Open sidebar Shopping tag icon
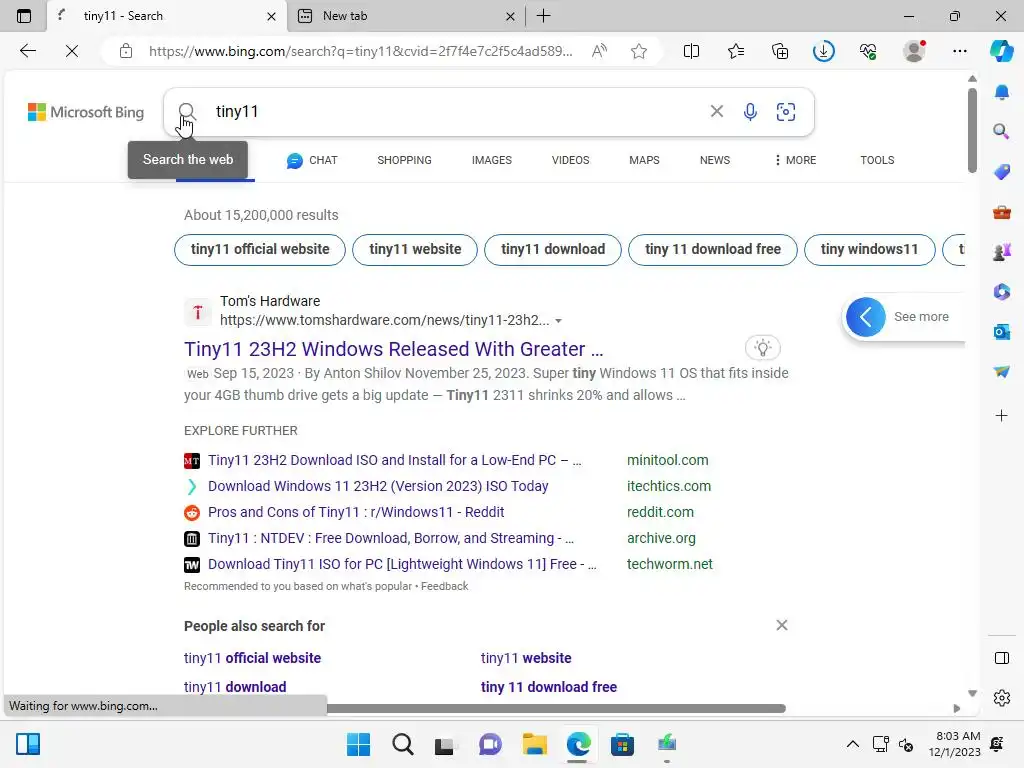Viewport: 1024px width, 768px height. point(1002,172)
